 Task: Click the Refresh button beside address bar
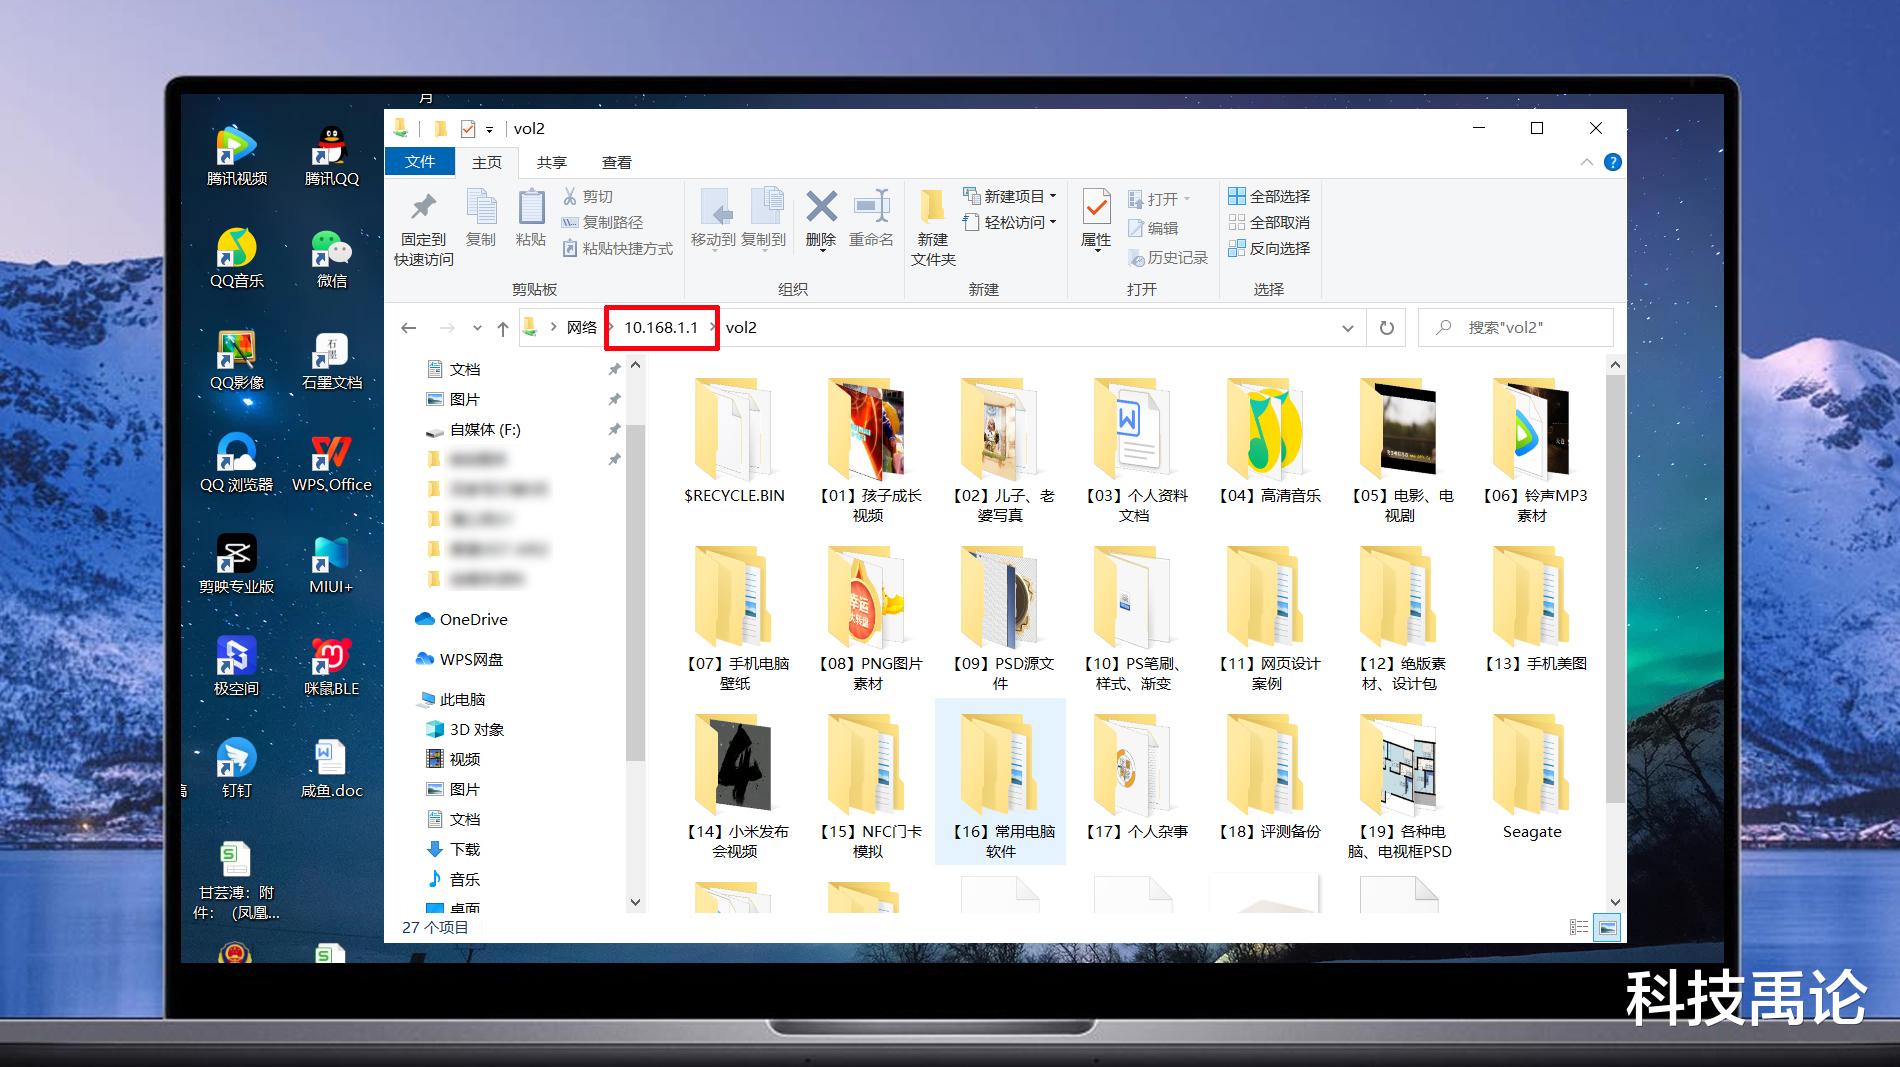pyautogui.click(x=1387, y=327)
